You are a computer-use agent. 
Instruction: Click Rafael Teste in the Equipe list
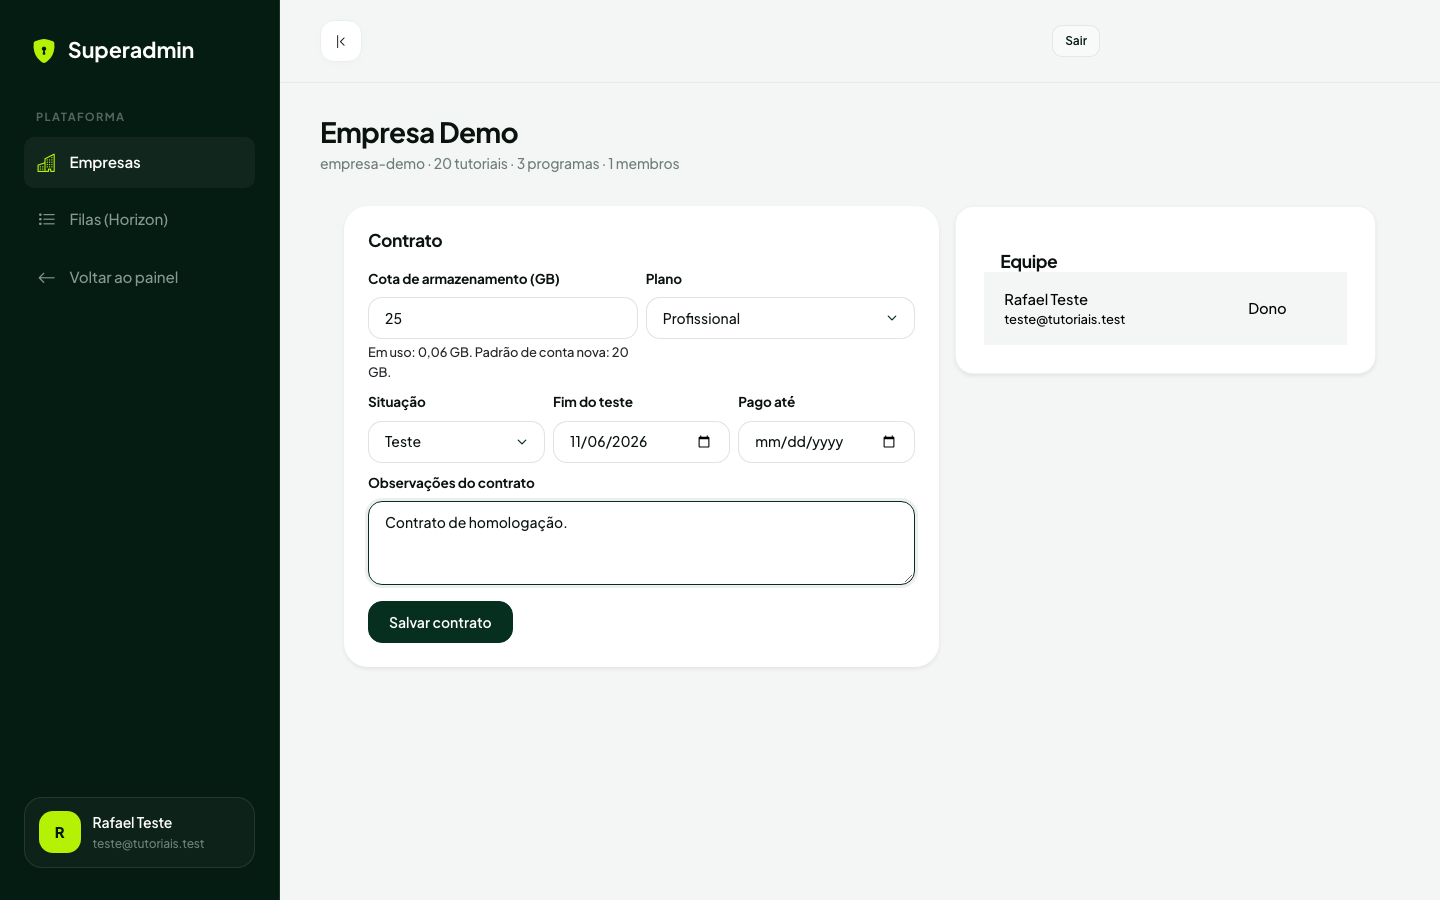coord(1046,300)
